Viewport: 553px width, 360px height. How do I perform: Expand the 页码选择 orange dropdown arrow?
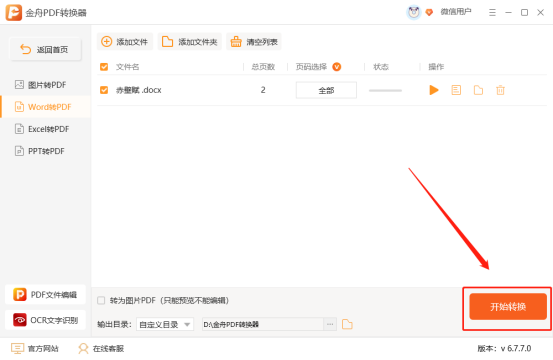point(337,67)
